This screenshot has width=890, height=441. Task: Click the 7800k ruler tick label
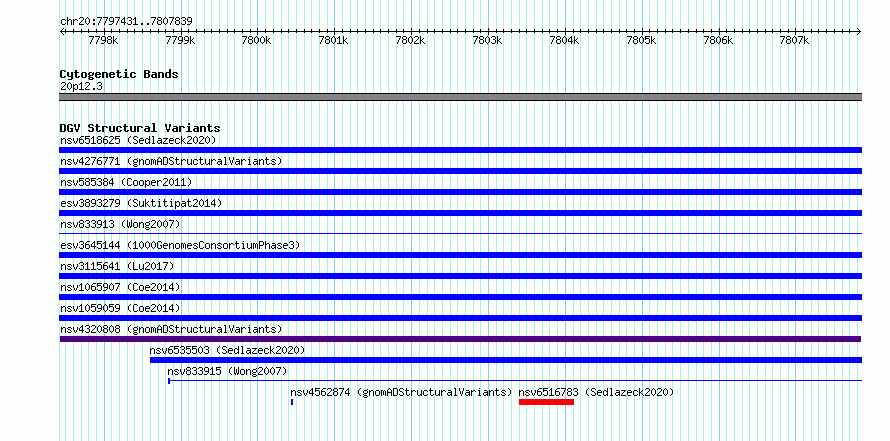click(257, 40)
